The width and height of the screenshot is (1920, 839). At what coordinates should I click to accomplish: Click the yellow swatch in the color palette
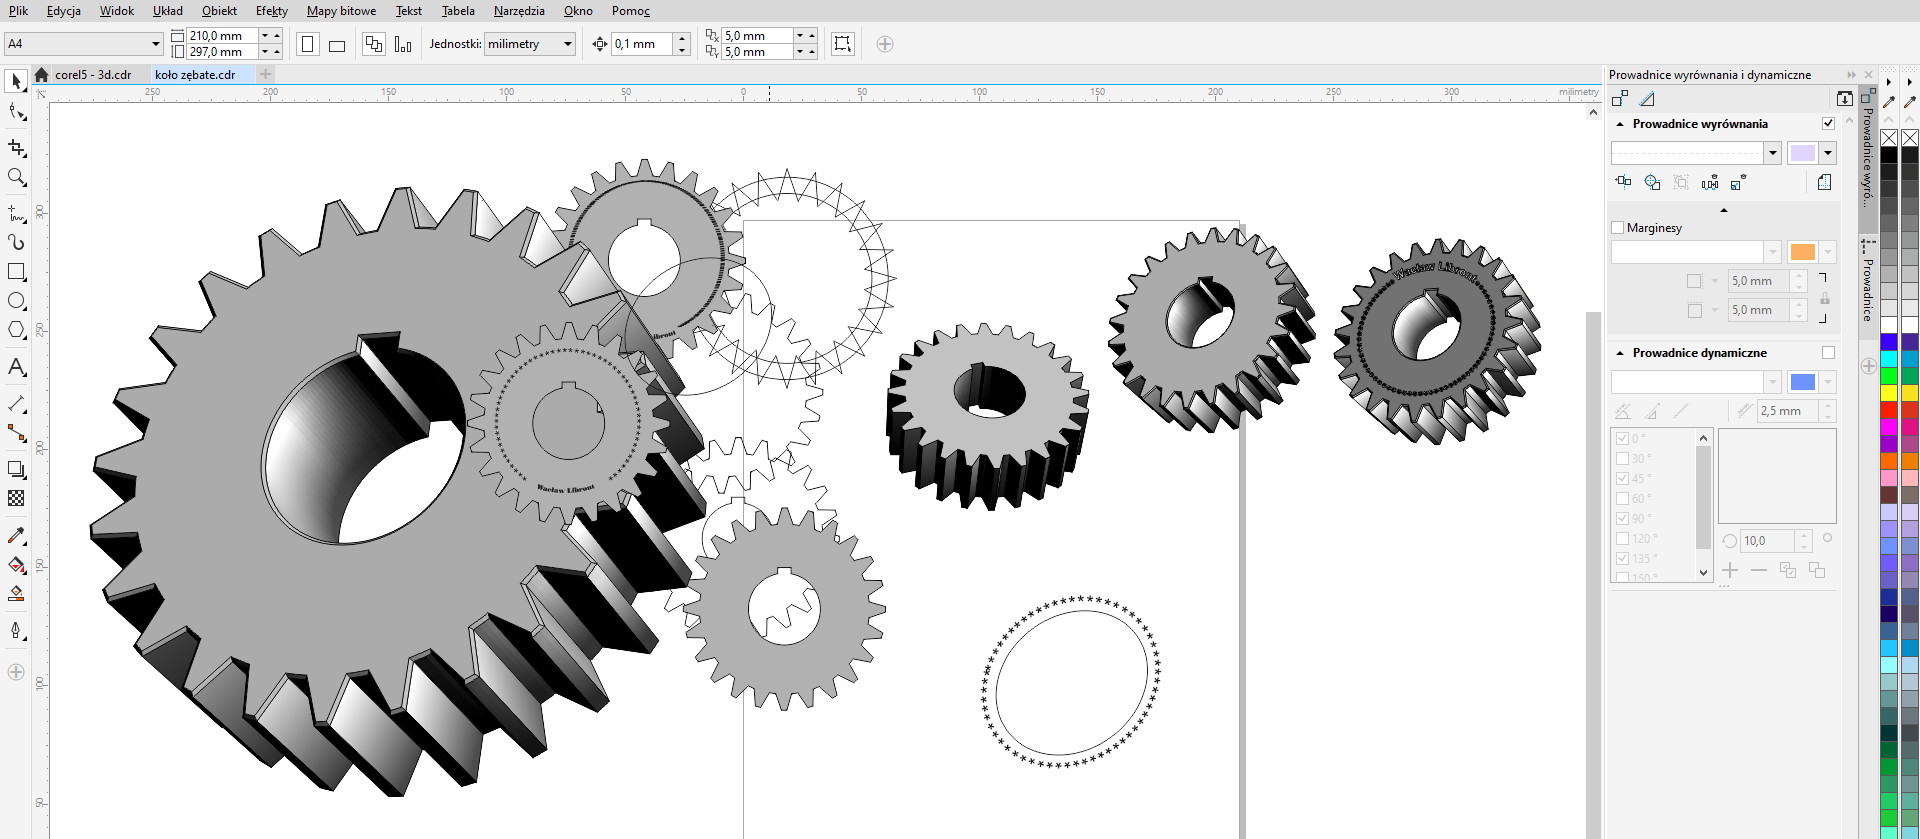[1889, 393]
